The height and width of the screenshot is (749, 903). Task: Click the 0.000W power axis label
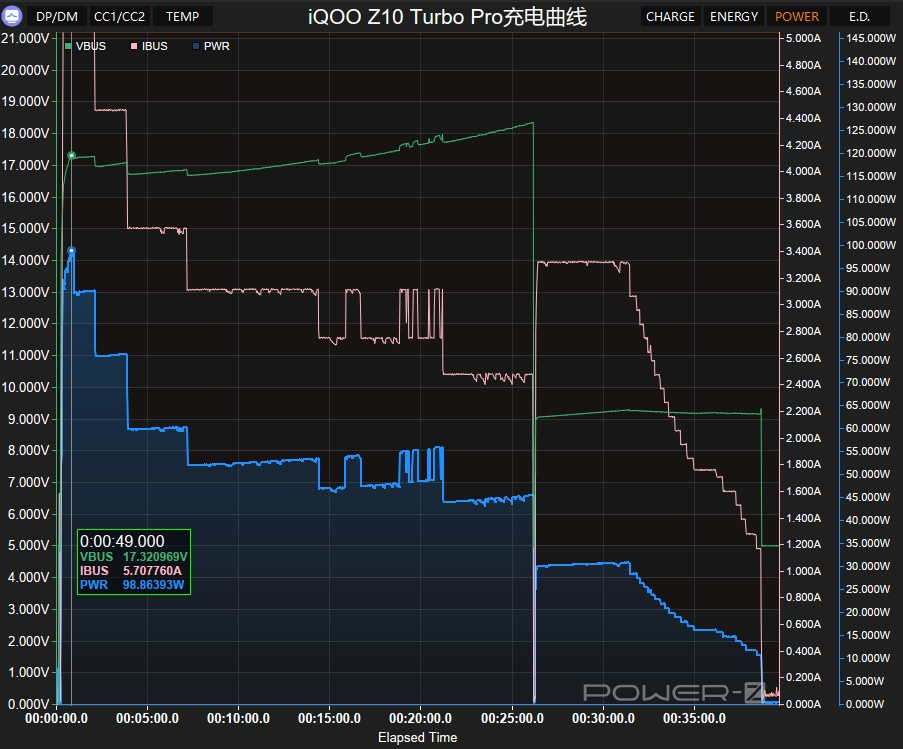coord(865,704)
